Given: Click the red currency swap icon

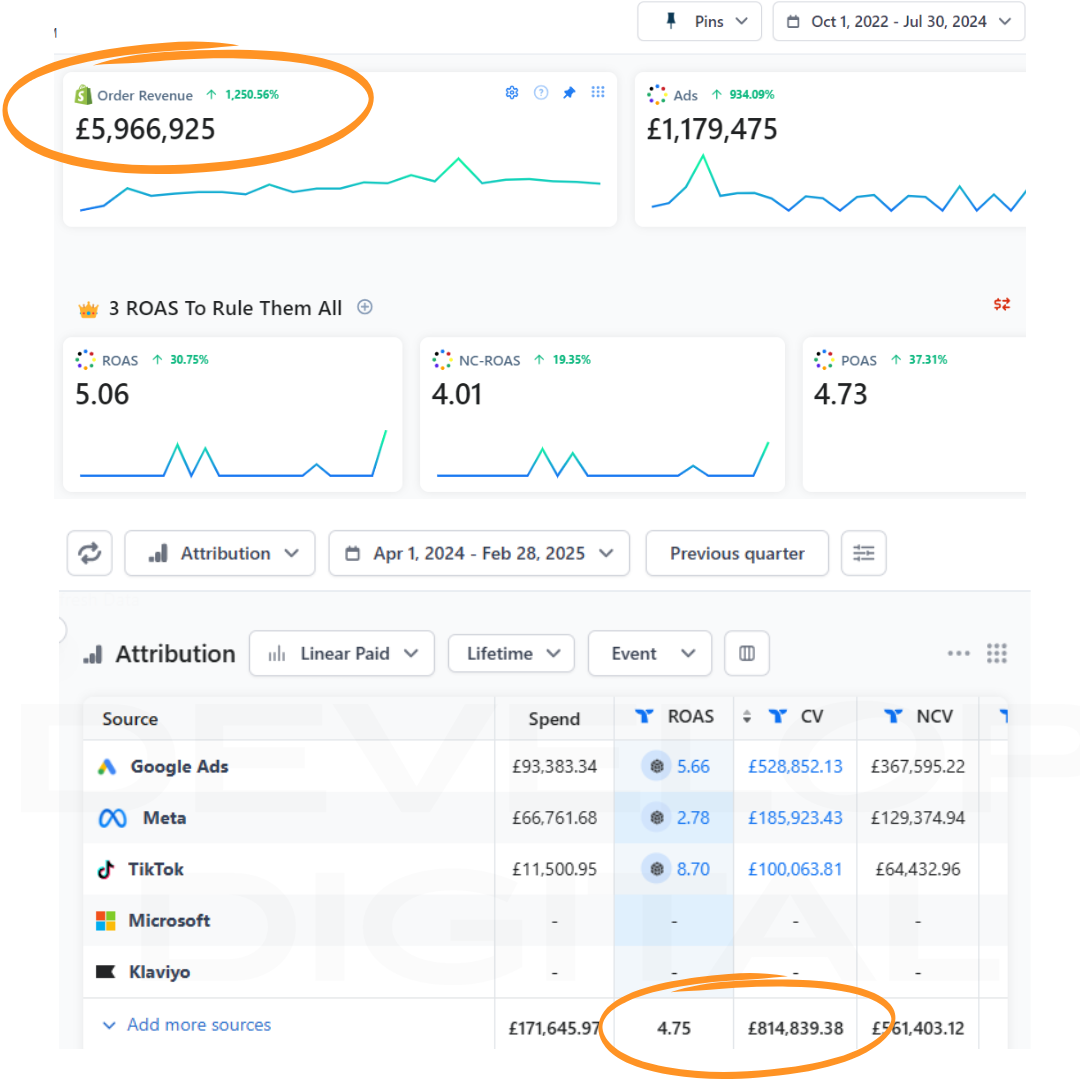Looking at the screenshot, I should 1001,304.
